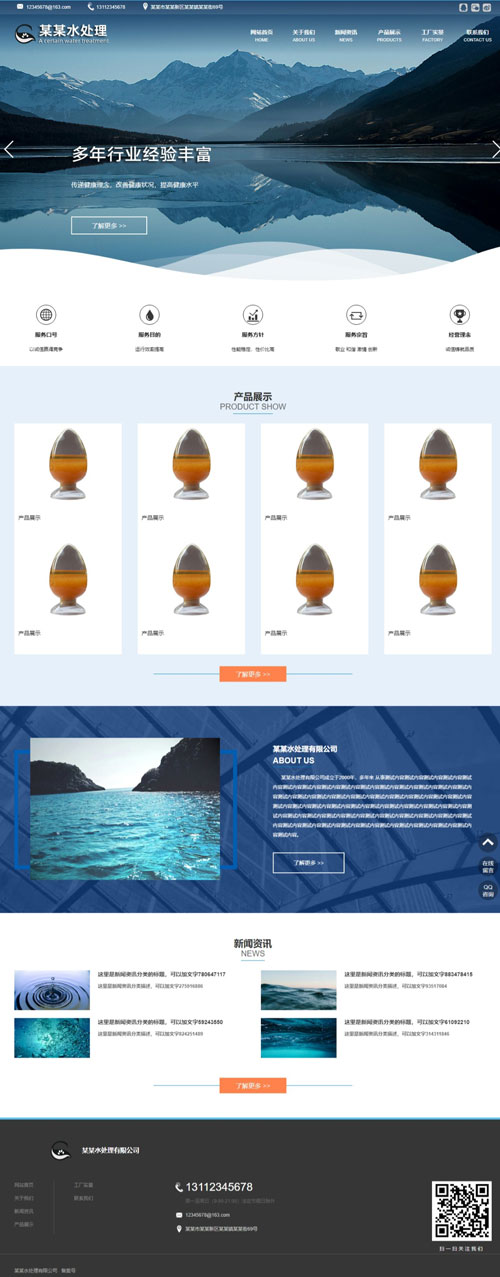
Task: Open the 在线留言 sidebar widget
Action: tap(488, 866)
